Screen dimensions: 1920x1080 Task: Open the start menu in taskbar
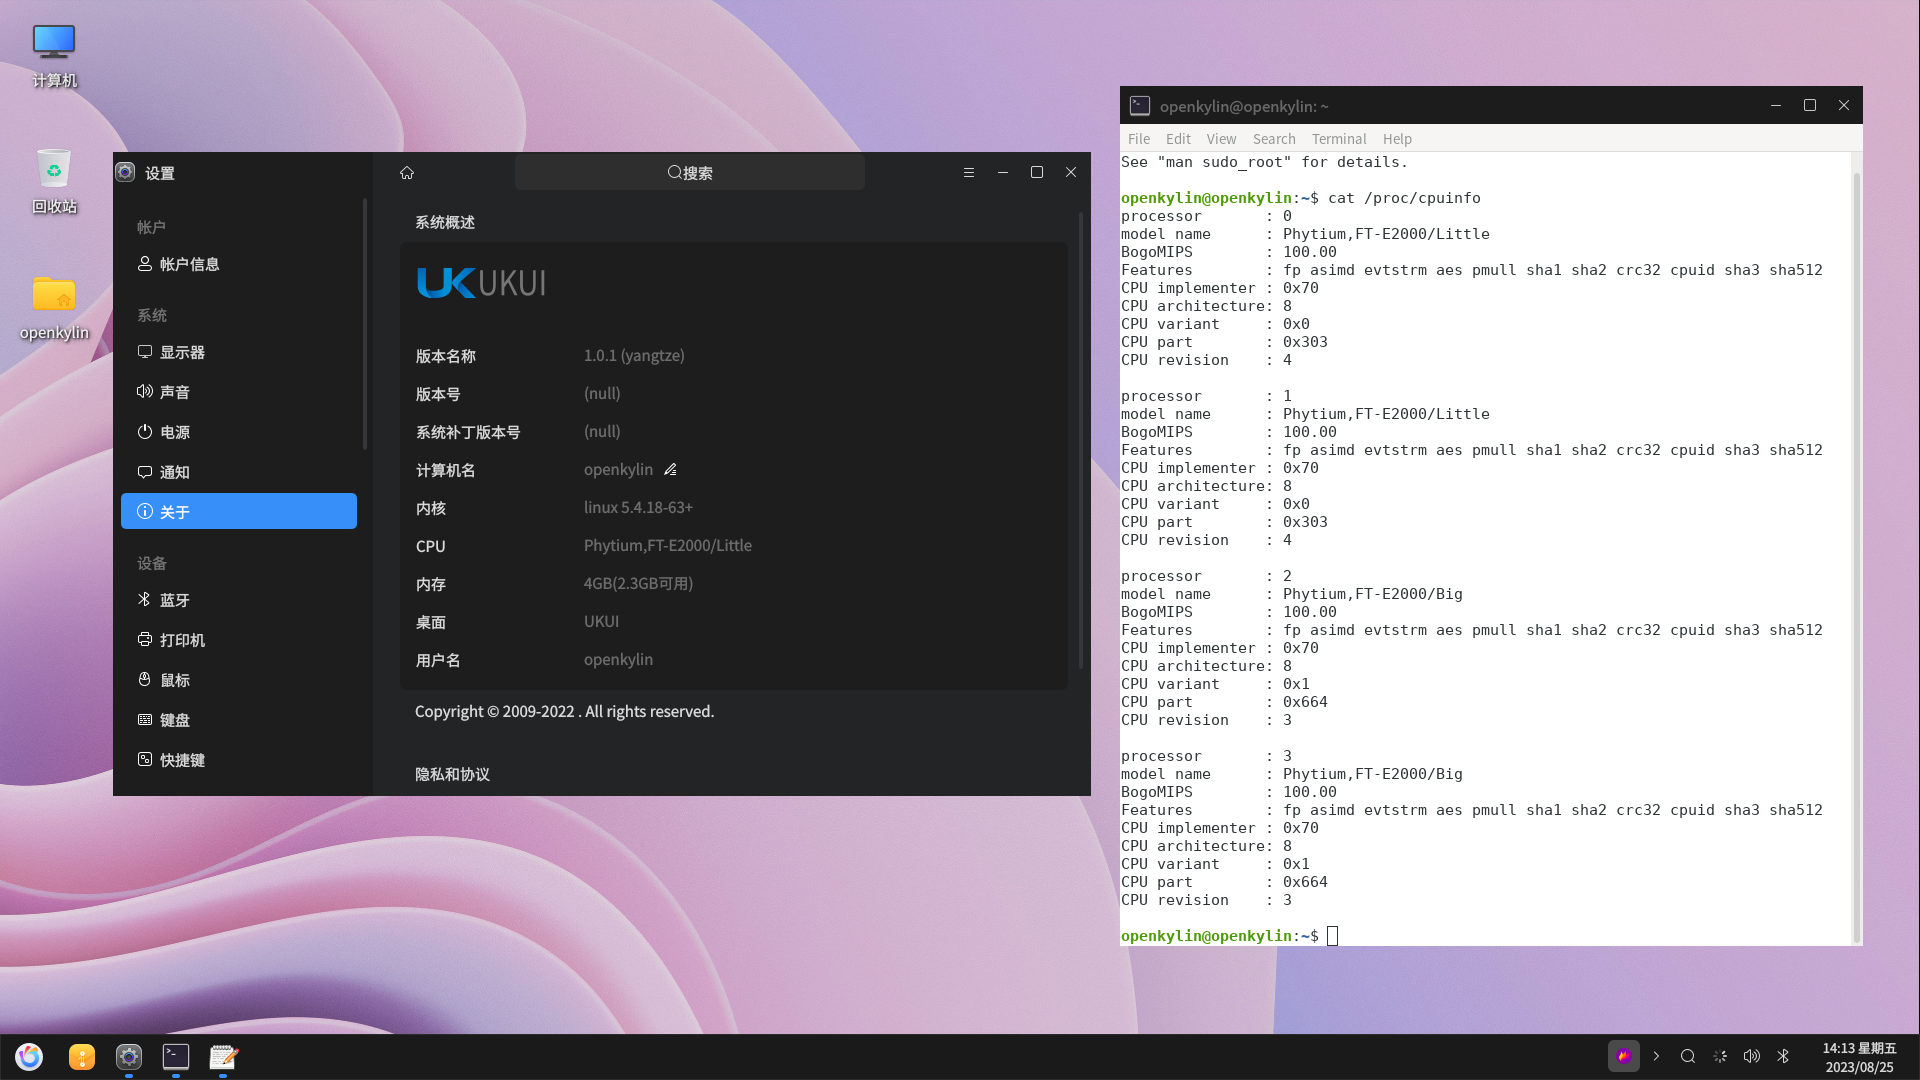coord(29,1056)
